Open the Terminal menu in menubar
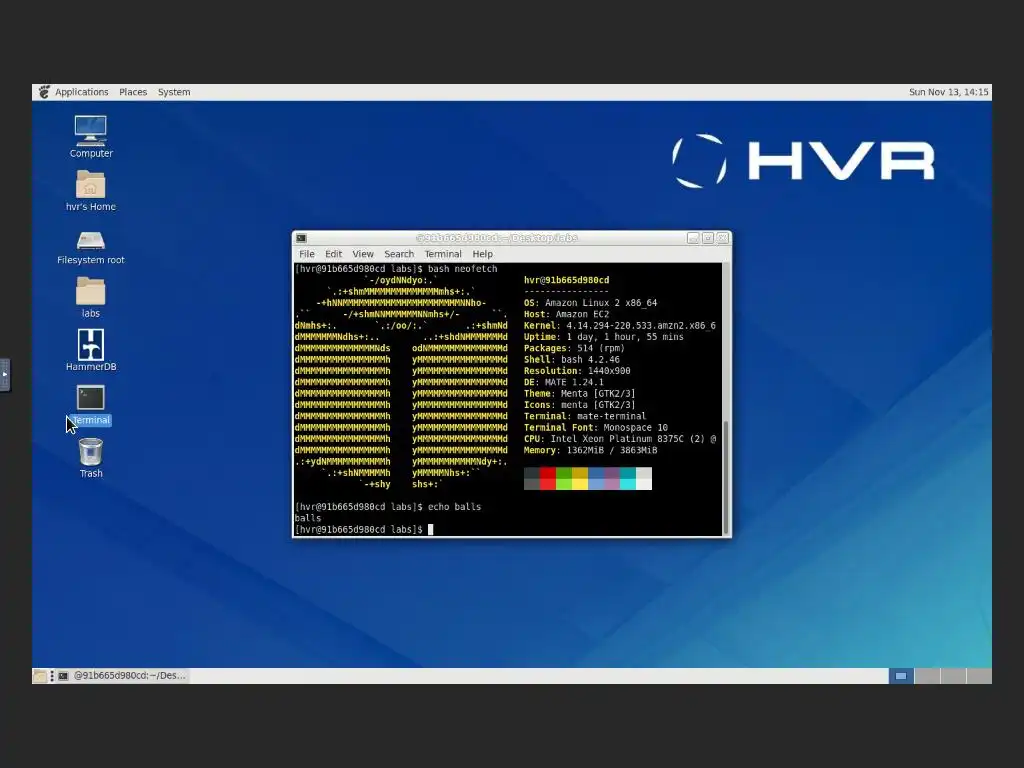The image size is (1024, 768). click(443, 254)
